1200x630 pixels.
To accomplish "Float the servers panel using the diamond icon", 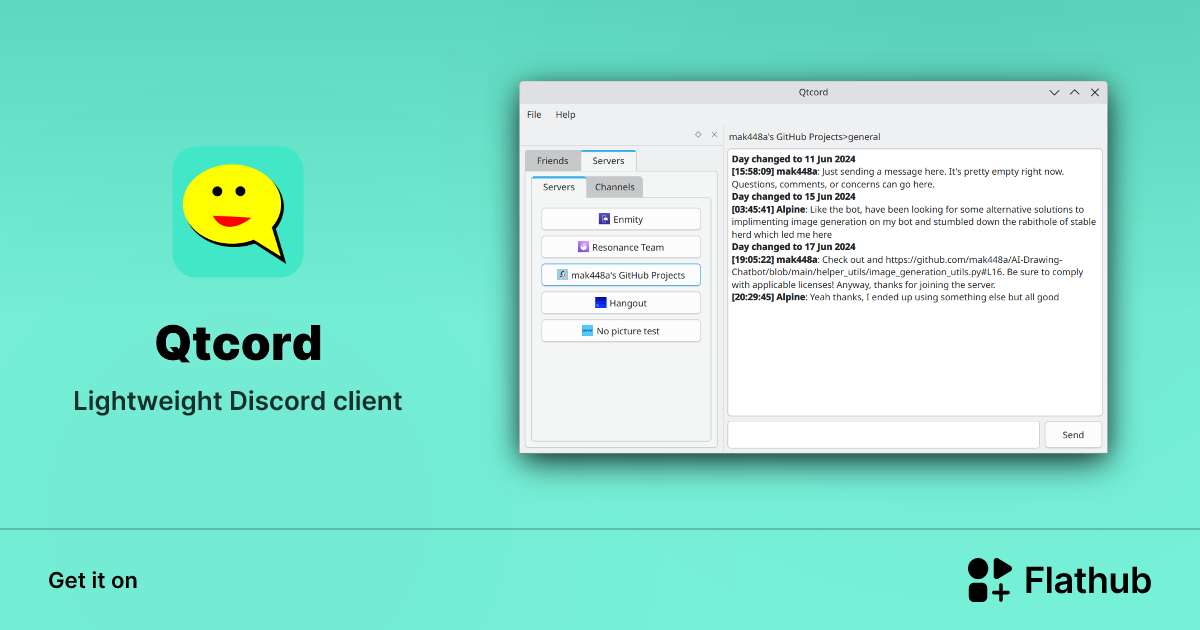I will point(697,133).
